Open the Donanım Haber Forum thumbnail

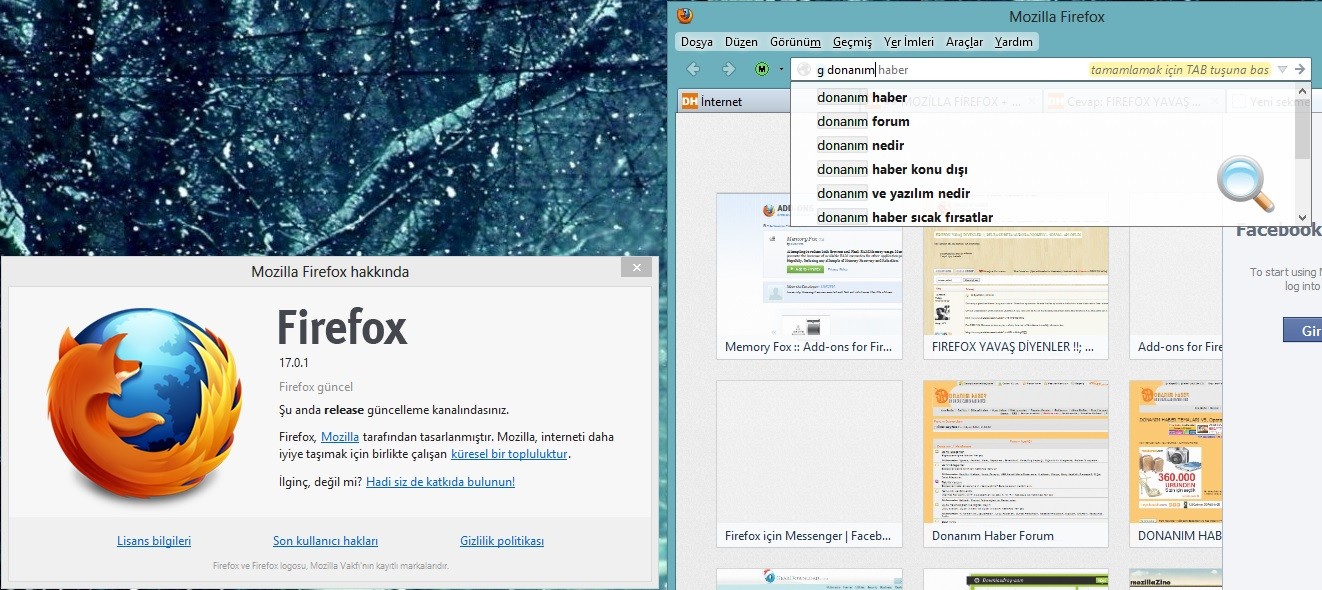tap(1016, 464)
